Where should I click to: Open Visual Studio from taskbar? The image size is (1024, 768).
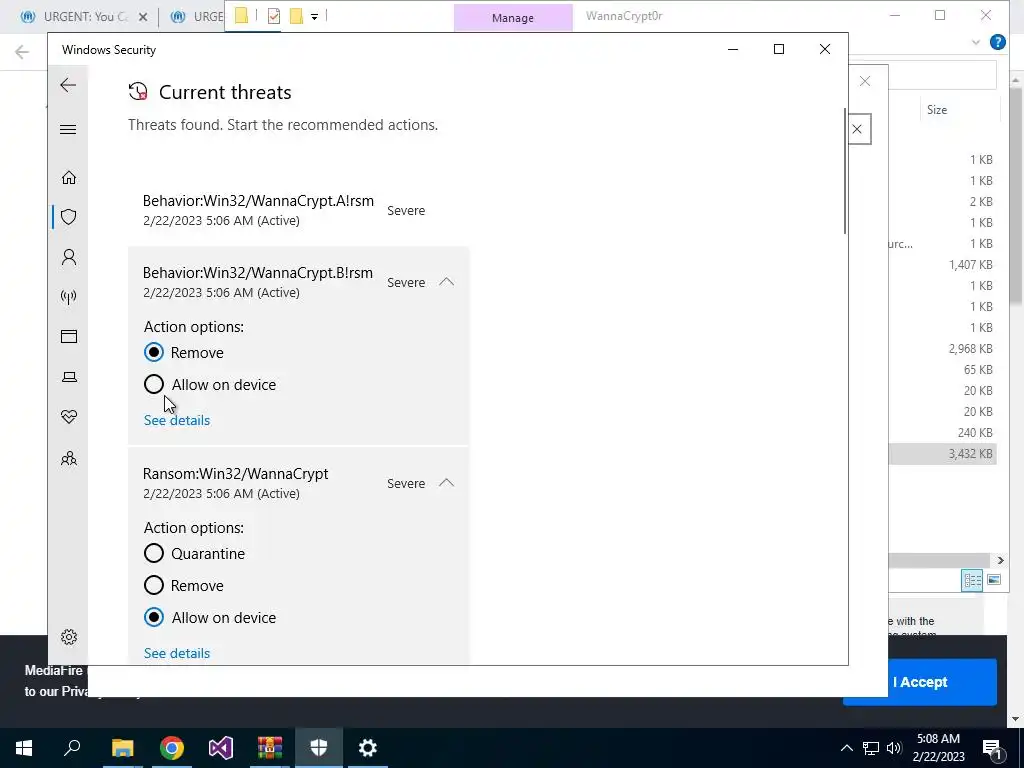point(221,748)
